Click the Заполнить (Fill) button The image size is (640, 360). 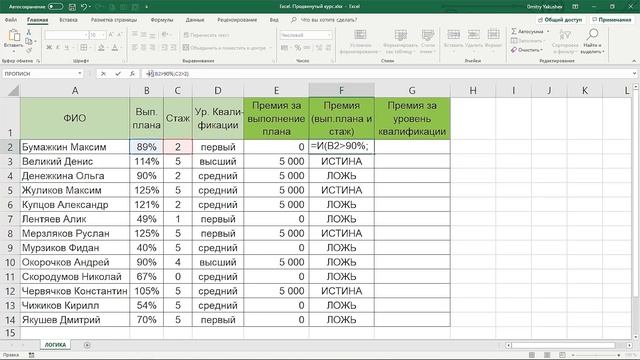click(x=527, y=41)
